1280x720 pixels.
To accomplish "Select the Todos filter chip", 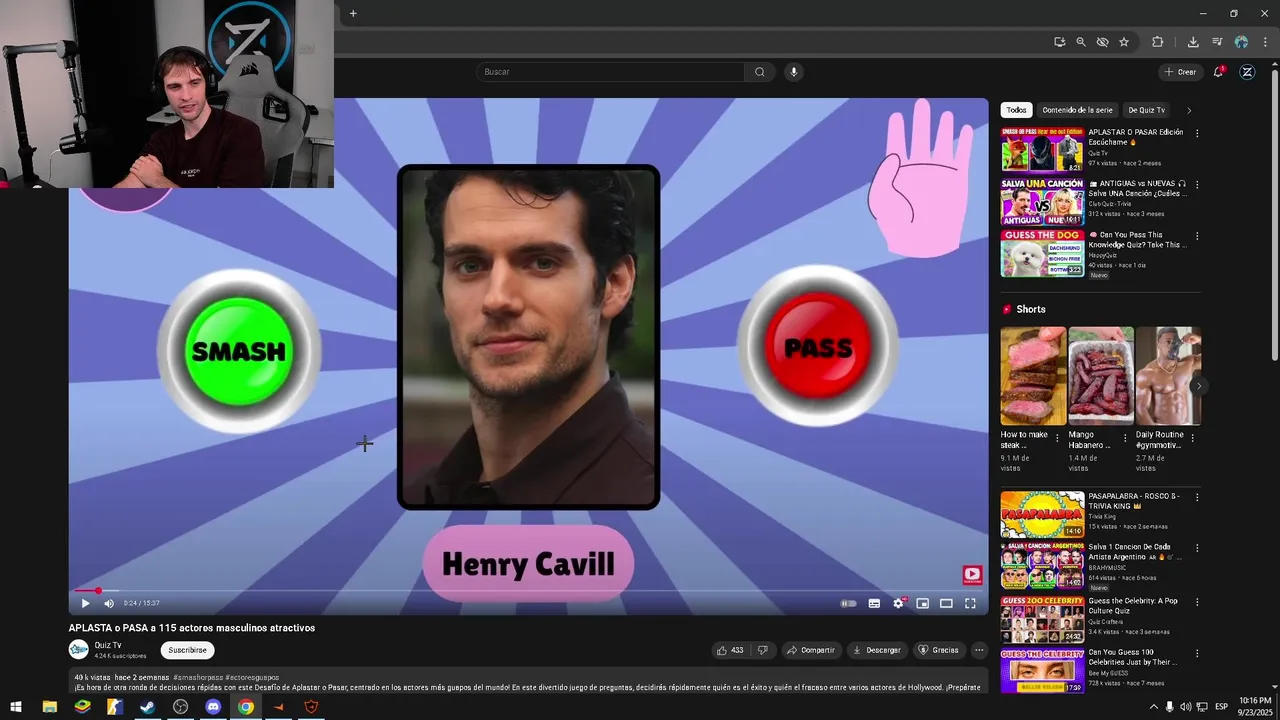I will 1016,110.
